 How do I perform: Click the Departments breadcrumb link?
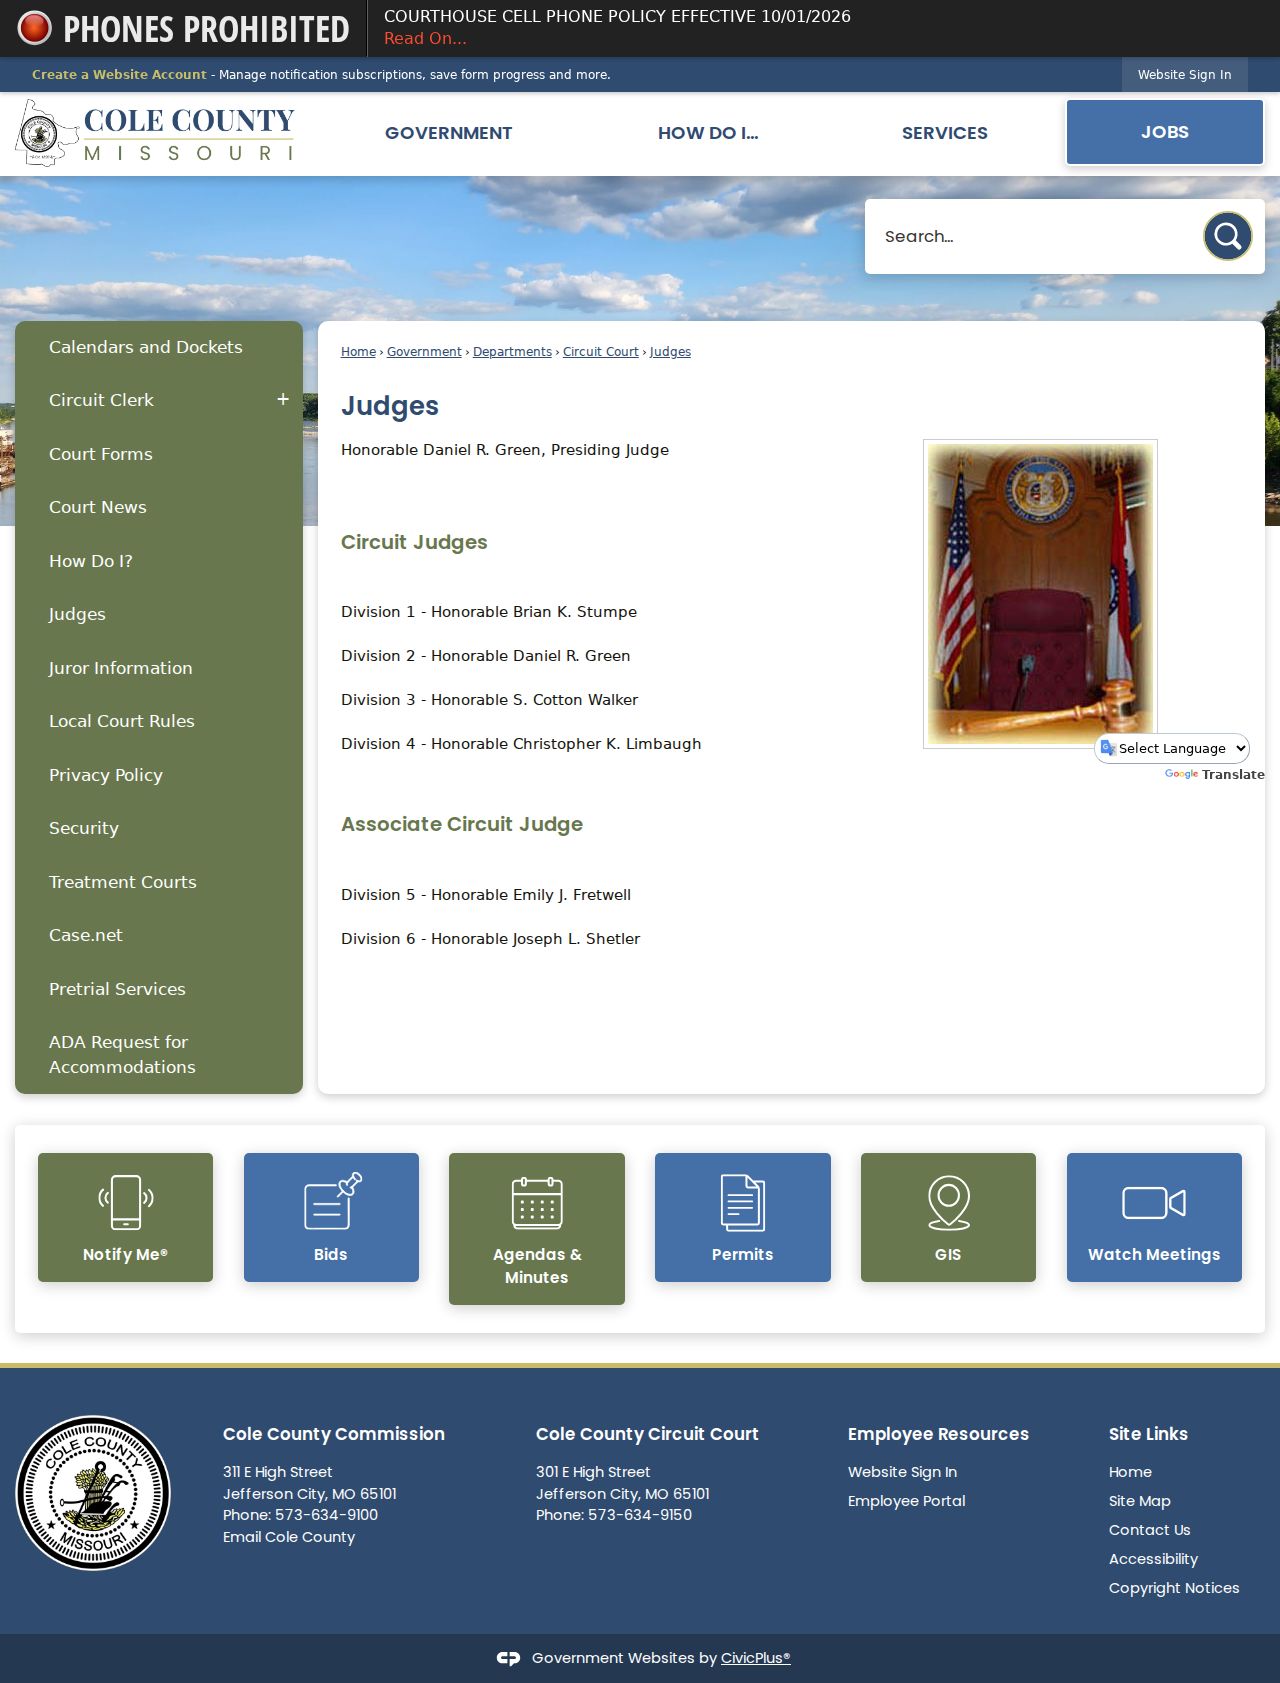[512, 351]
